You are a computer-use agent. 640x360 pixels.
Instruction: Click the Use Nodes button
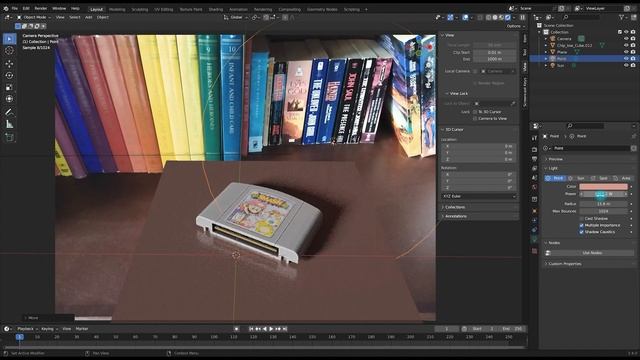click(592, 253)
